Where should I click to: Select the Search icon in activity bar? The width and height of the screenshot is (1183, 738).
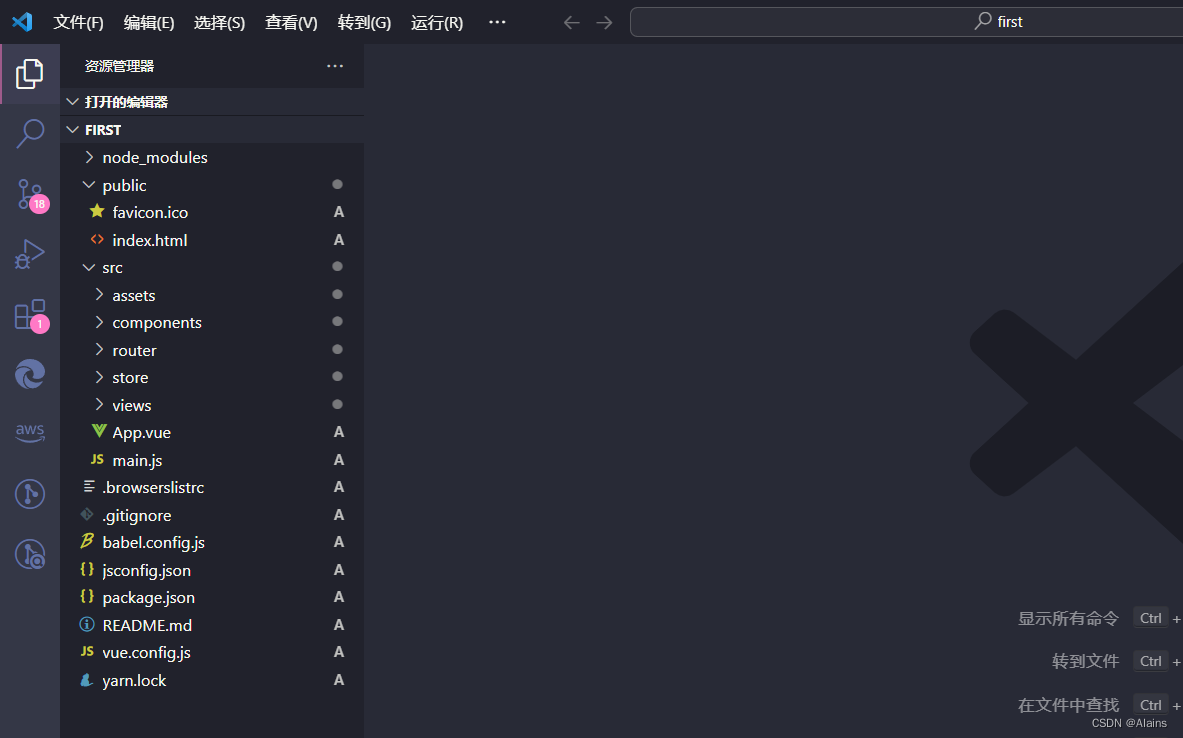pos(29,132)
